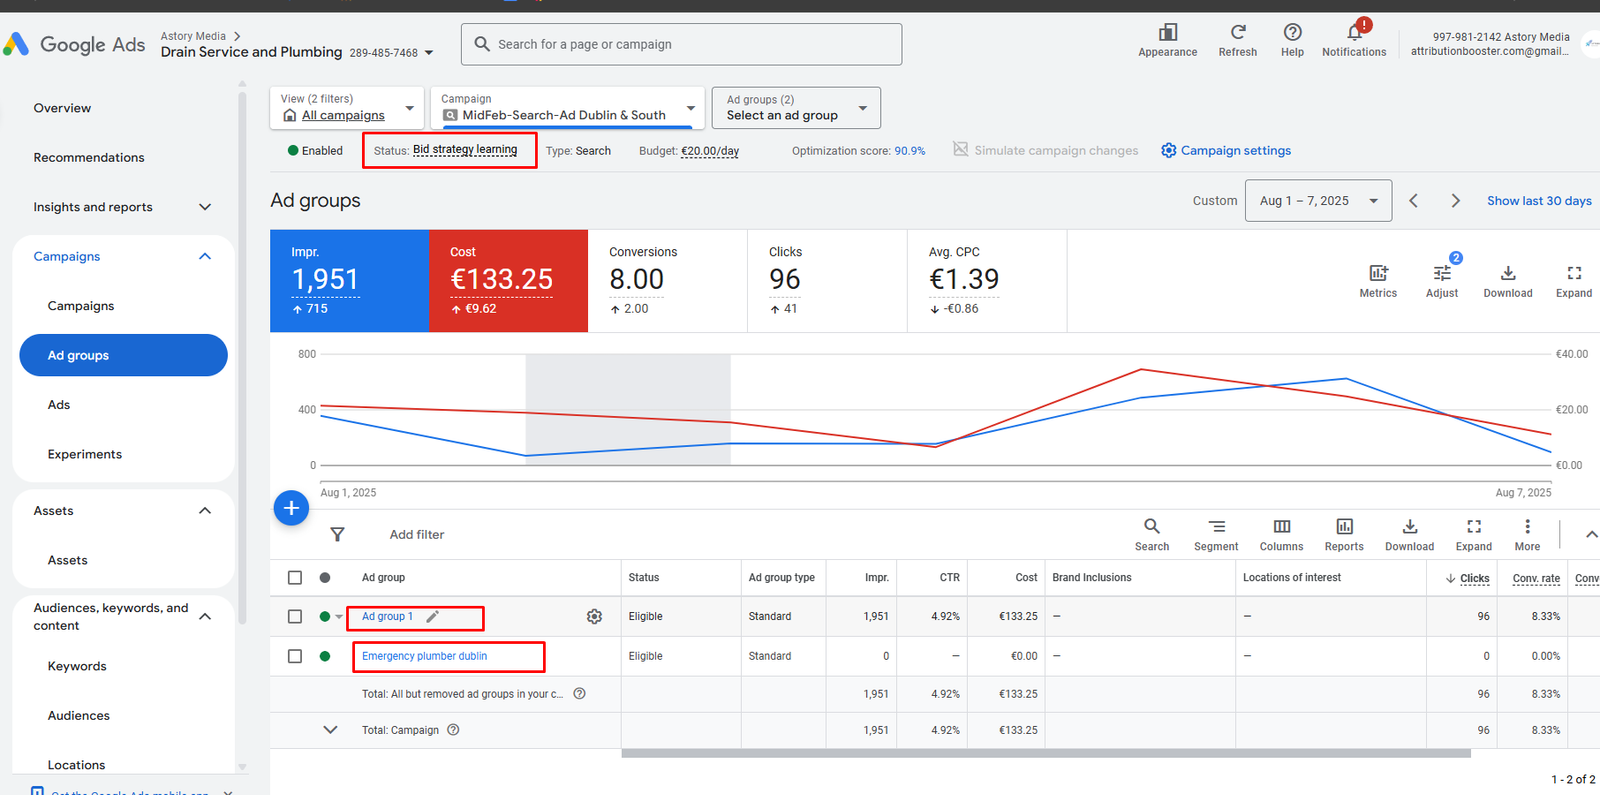Open Recommendations in the left navigation
Image resolution: width=1600 pixels, height=795 pixels.
click(89, 158)
